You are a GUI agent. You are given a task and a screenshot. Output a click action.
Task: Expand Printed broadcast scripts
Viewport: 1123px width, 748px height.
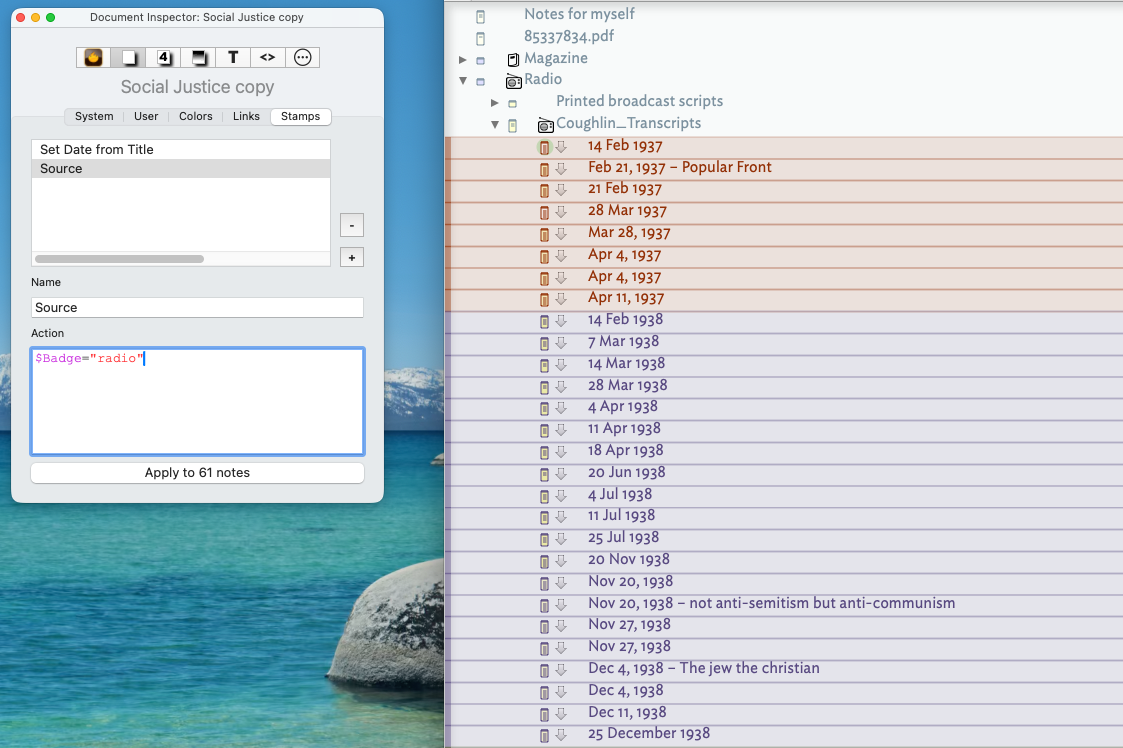(x=495, y=103)
